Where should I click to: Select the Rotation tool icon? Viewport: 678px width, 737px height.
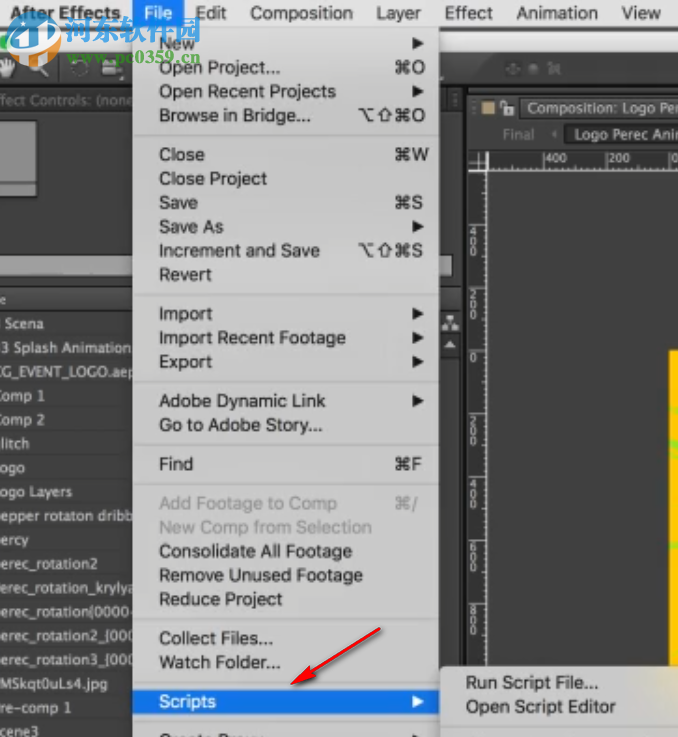tap(79, 69)
